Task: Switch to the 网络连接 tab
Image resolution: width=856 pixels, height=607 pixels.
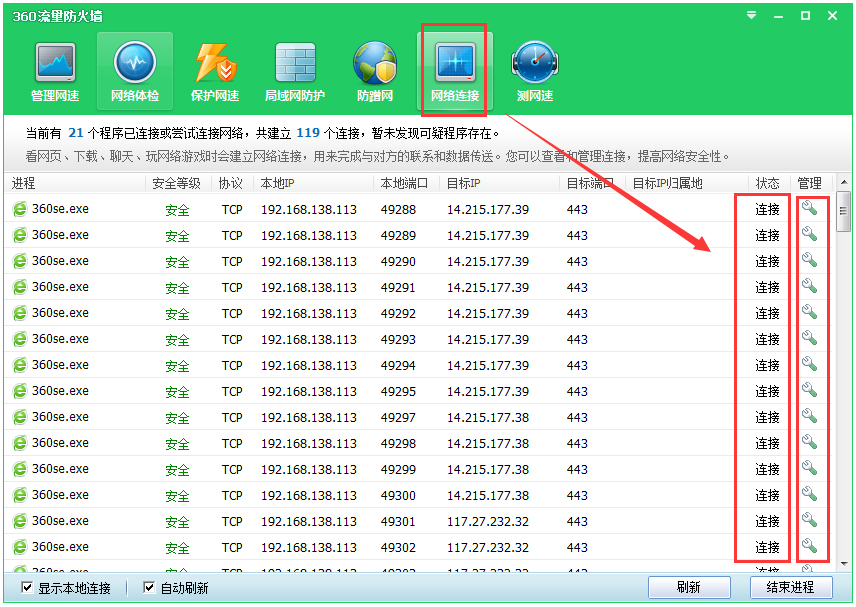Action: (455, 72)
